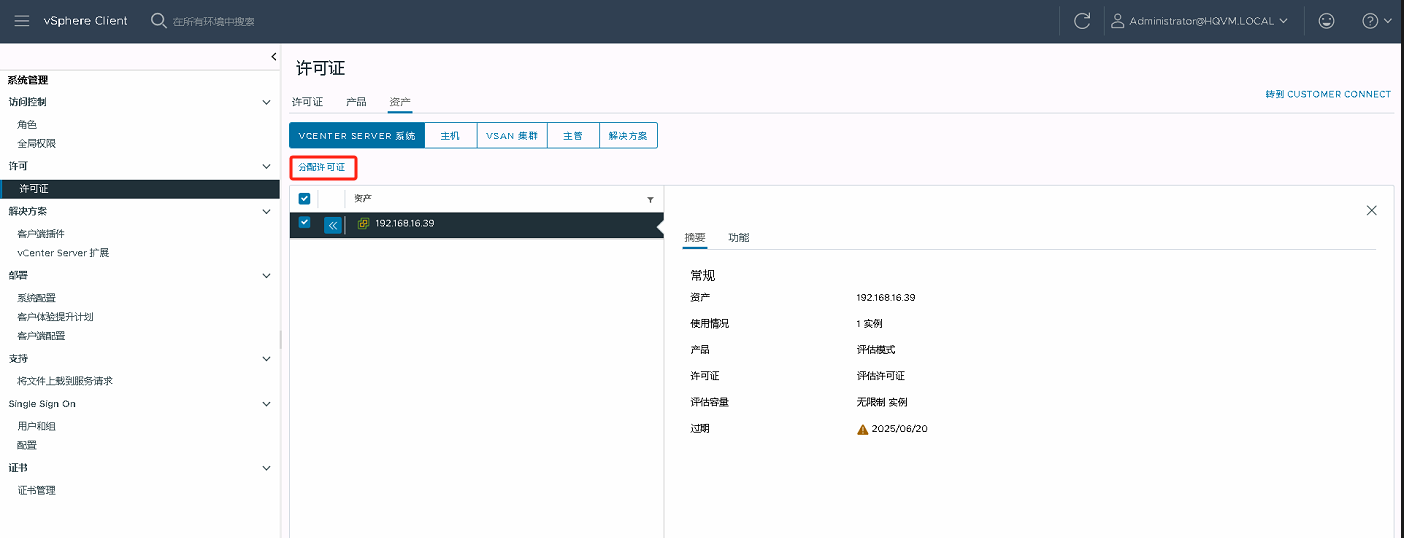Click the expiry warning triangle icon
This screenshot has width=1404, height=538.
[x=862, y=429]
